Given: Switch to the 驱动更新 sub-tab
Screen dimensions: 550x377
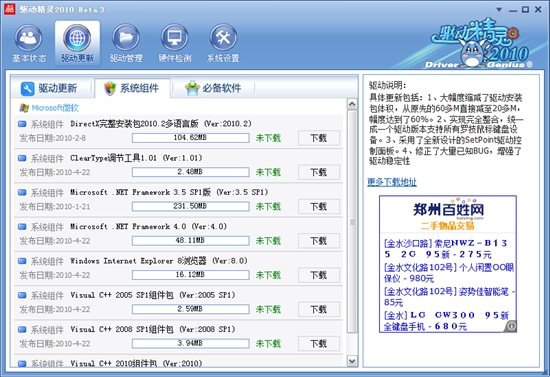Looking at the screenshot, I should click(49, 88).
